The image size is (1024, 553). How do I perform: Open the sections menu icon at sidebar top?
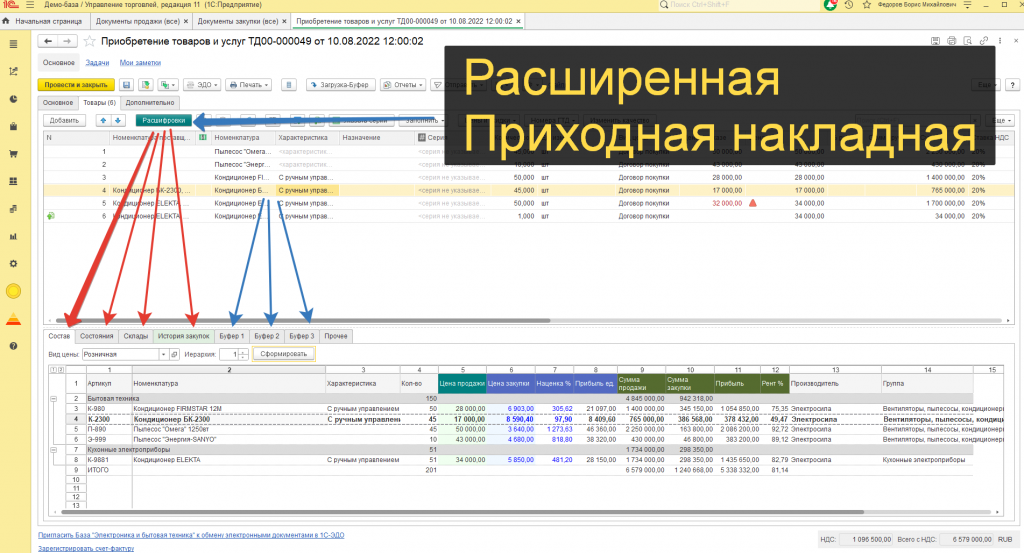click(x=13, y=44)
